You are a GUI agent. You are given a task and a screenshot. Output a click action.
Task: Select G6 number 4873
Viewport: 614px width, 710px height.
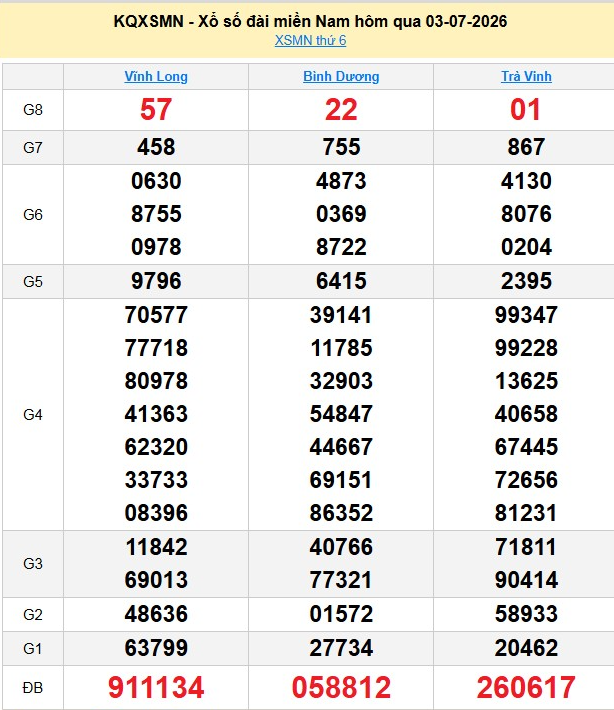pyautogui.click(x=341, y=181)
